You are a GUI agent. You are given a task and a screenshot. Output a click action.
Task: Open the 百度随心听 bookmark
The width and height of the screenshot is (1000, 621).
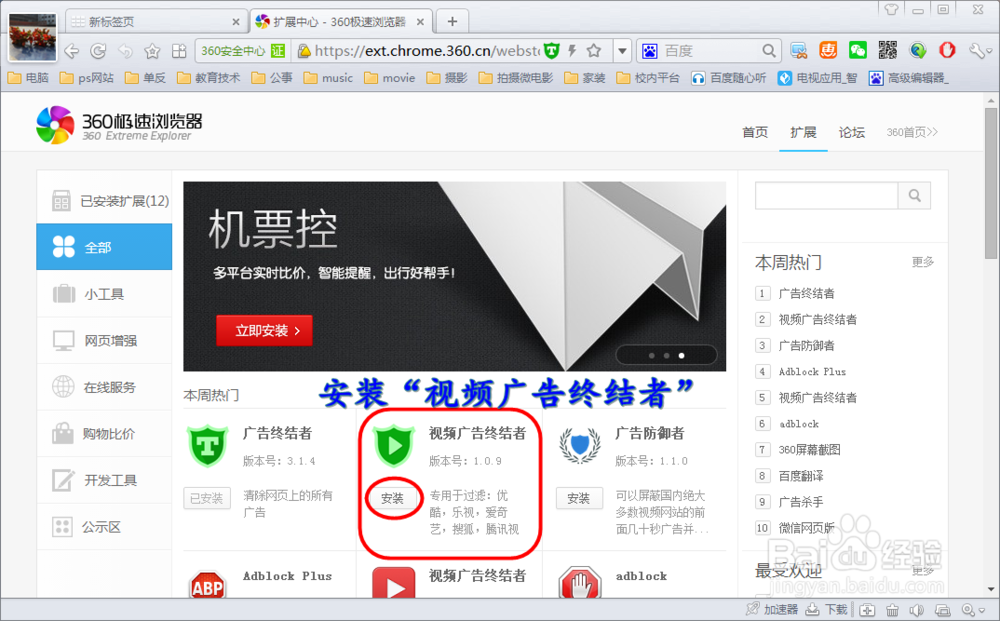tap(730, 78)
